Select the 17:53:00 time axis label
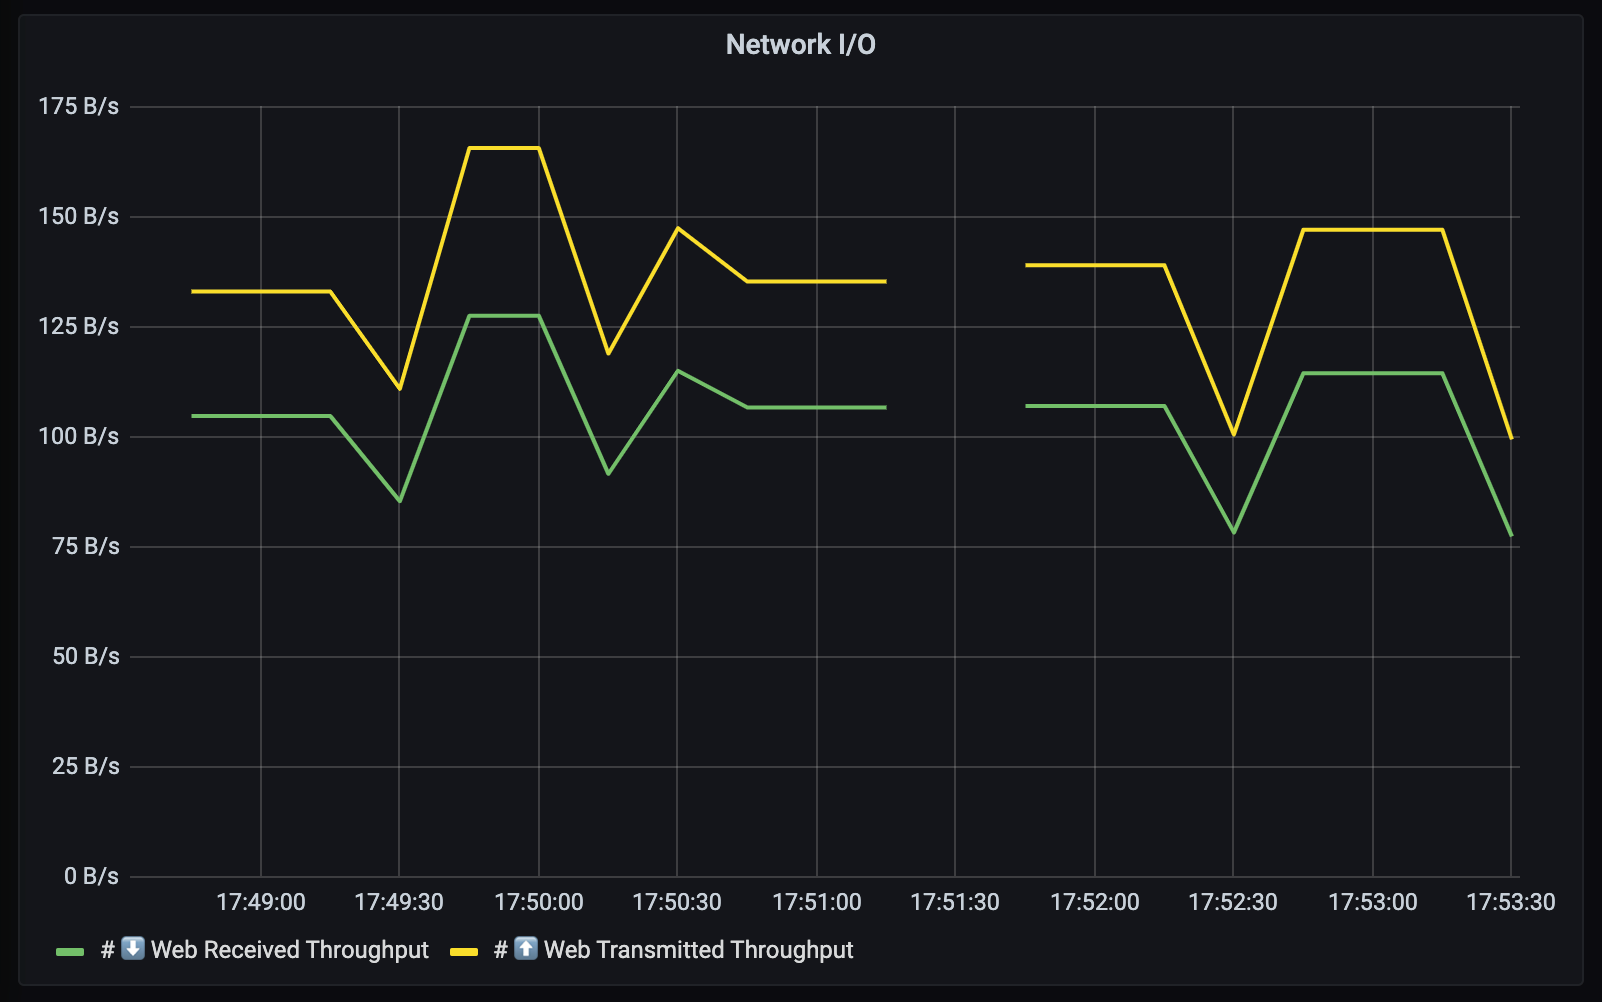 coord(1372,902)
